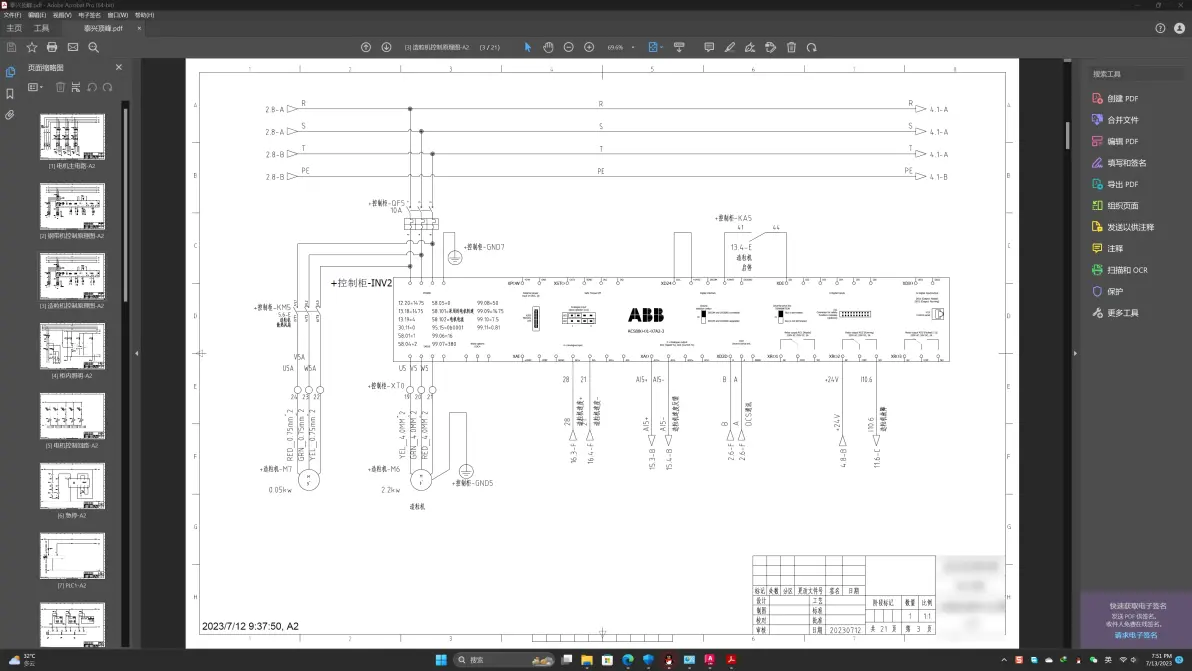1192x671 pixels.
Task: Select the page 4 thumbnail 柜内照明-A2
Action: point(72,347)
